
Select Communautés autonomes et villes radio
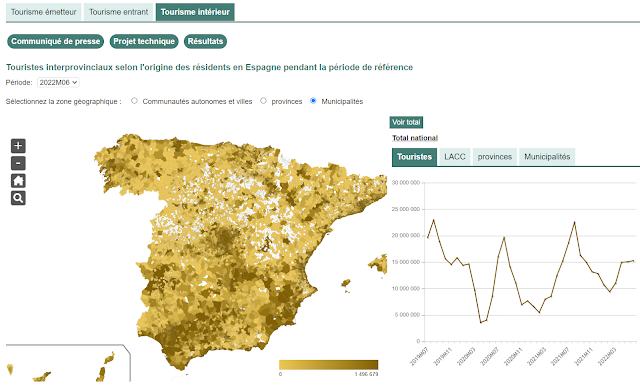134,101
